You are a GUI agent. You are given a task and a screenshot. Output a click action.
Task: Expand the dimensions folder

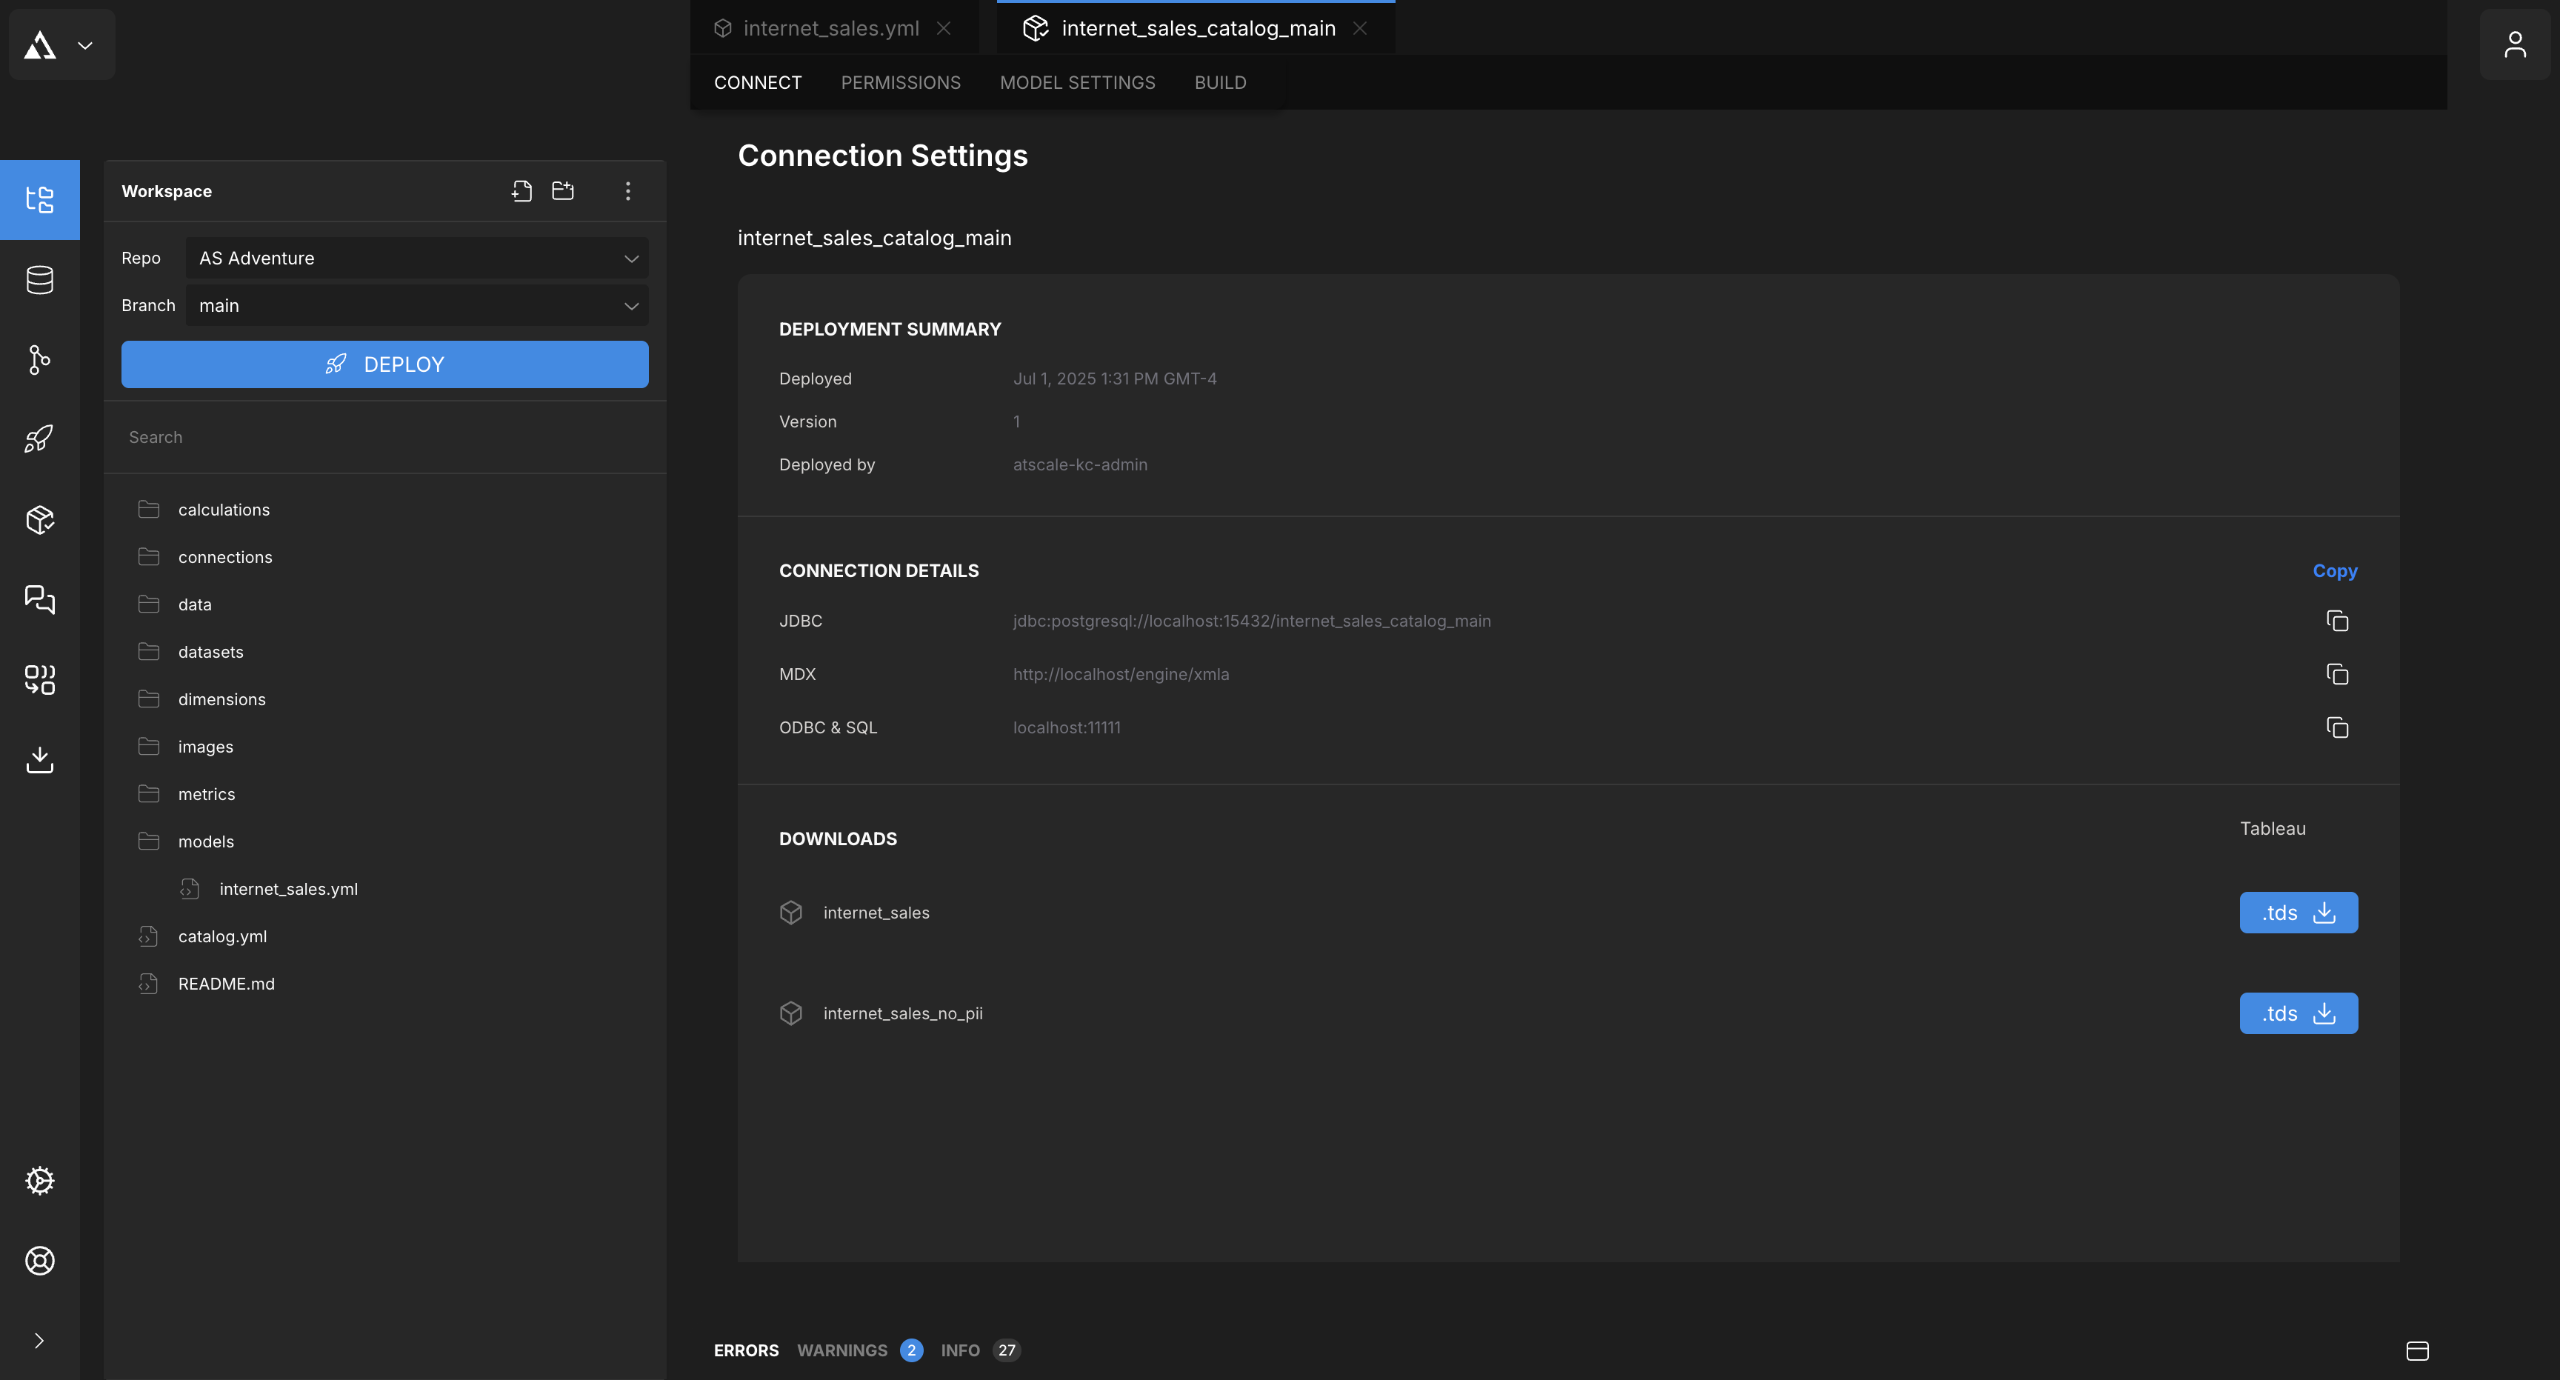222,699
